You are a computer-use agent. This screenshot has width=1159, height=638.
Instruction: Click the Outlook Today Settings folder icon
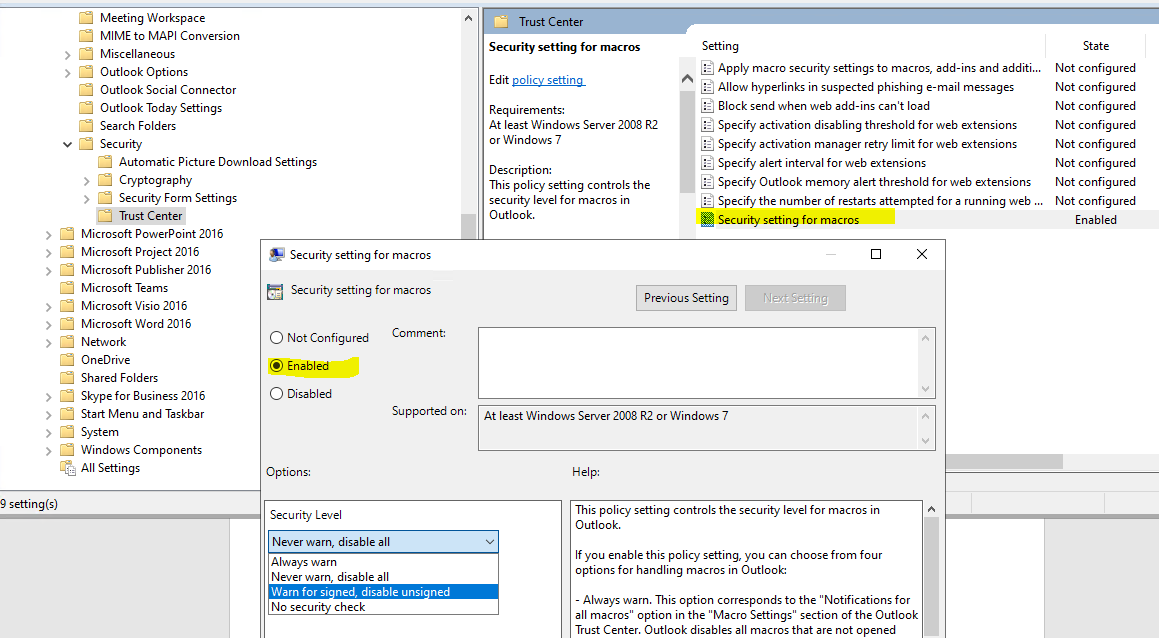tap(86, 108)
